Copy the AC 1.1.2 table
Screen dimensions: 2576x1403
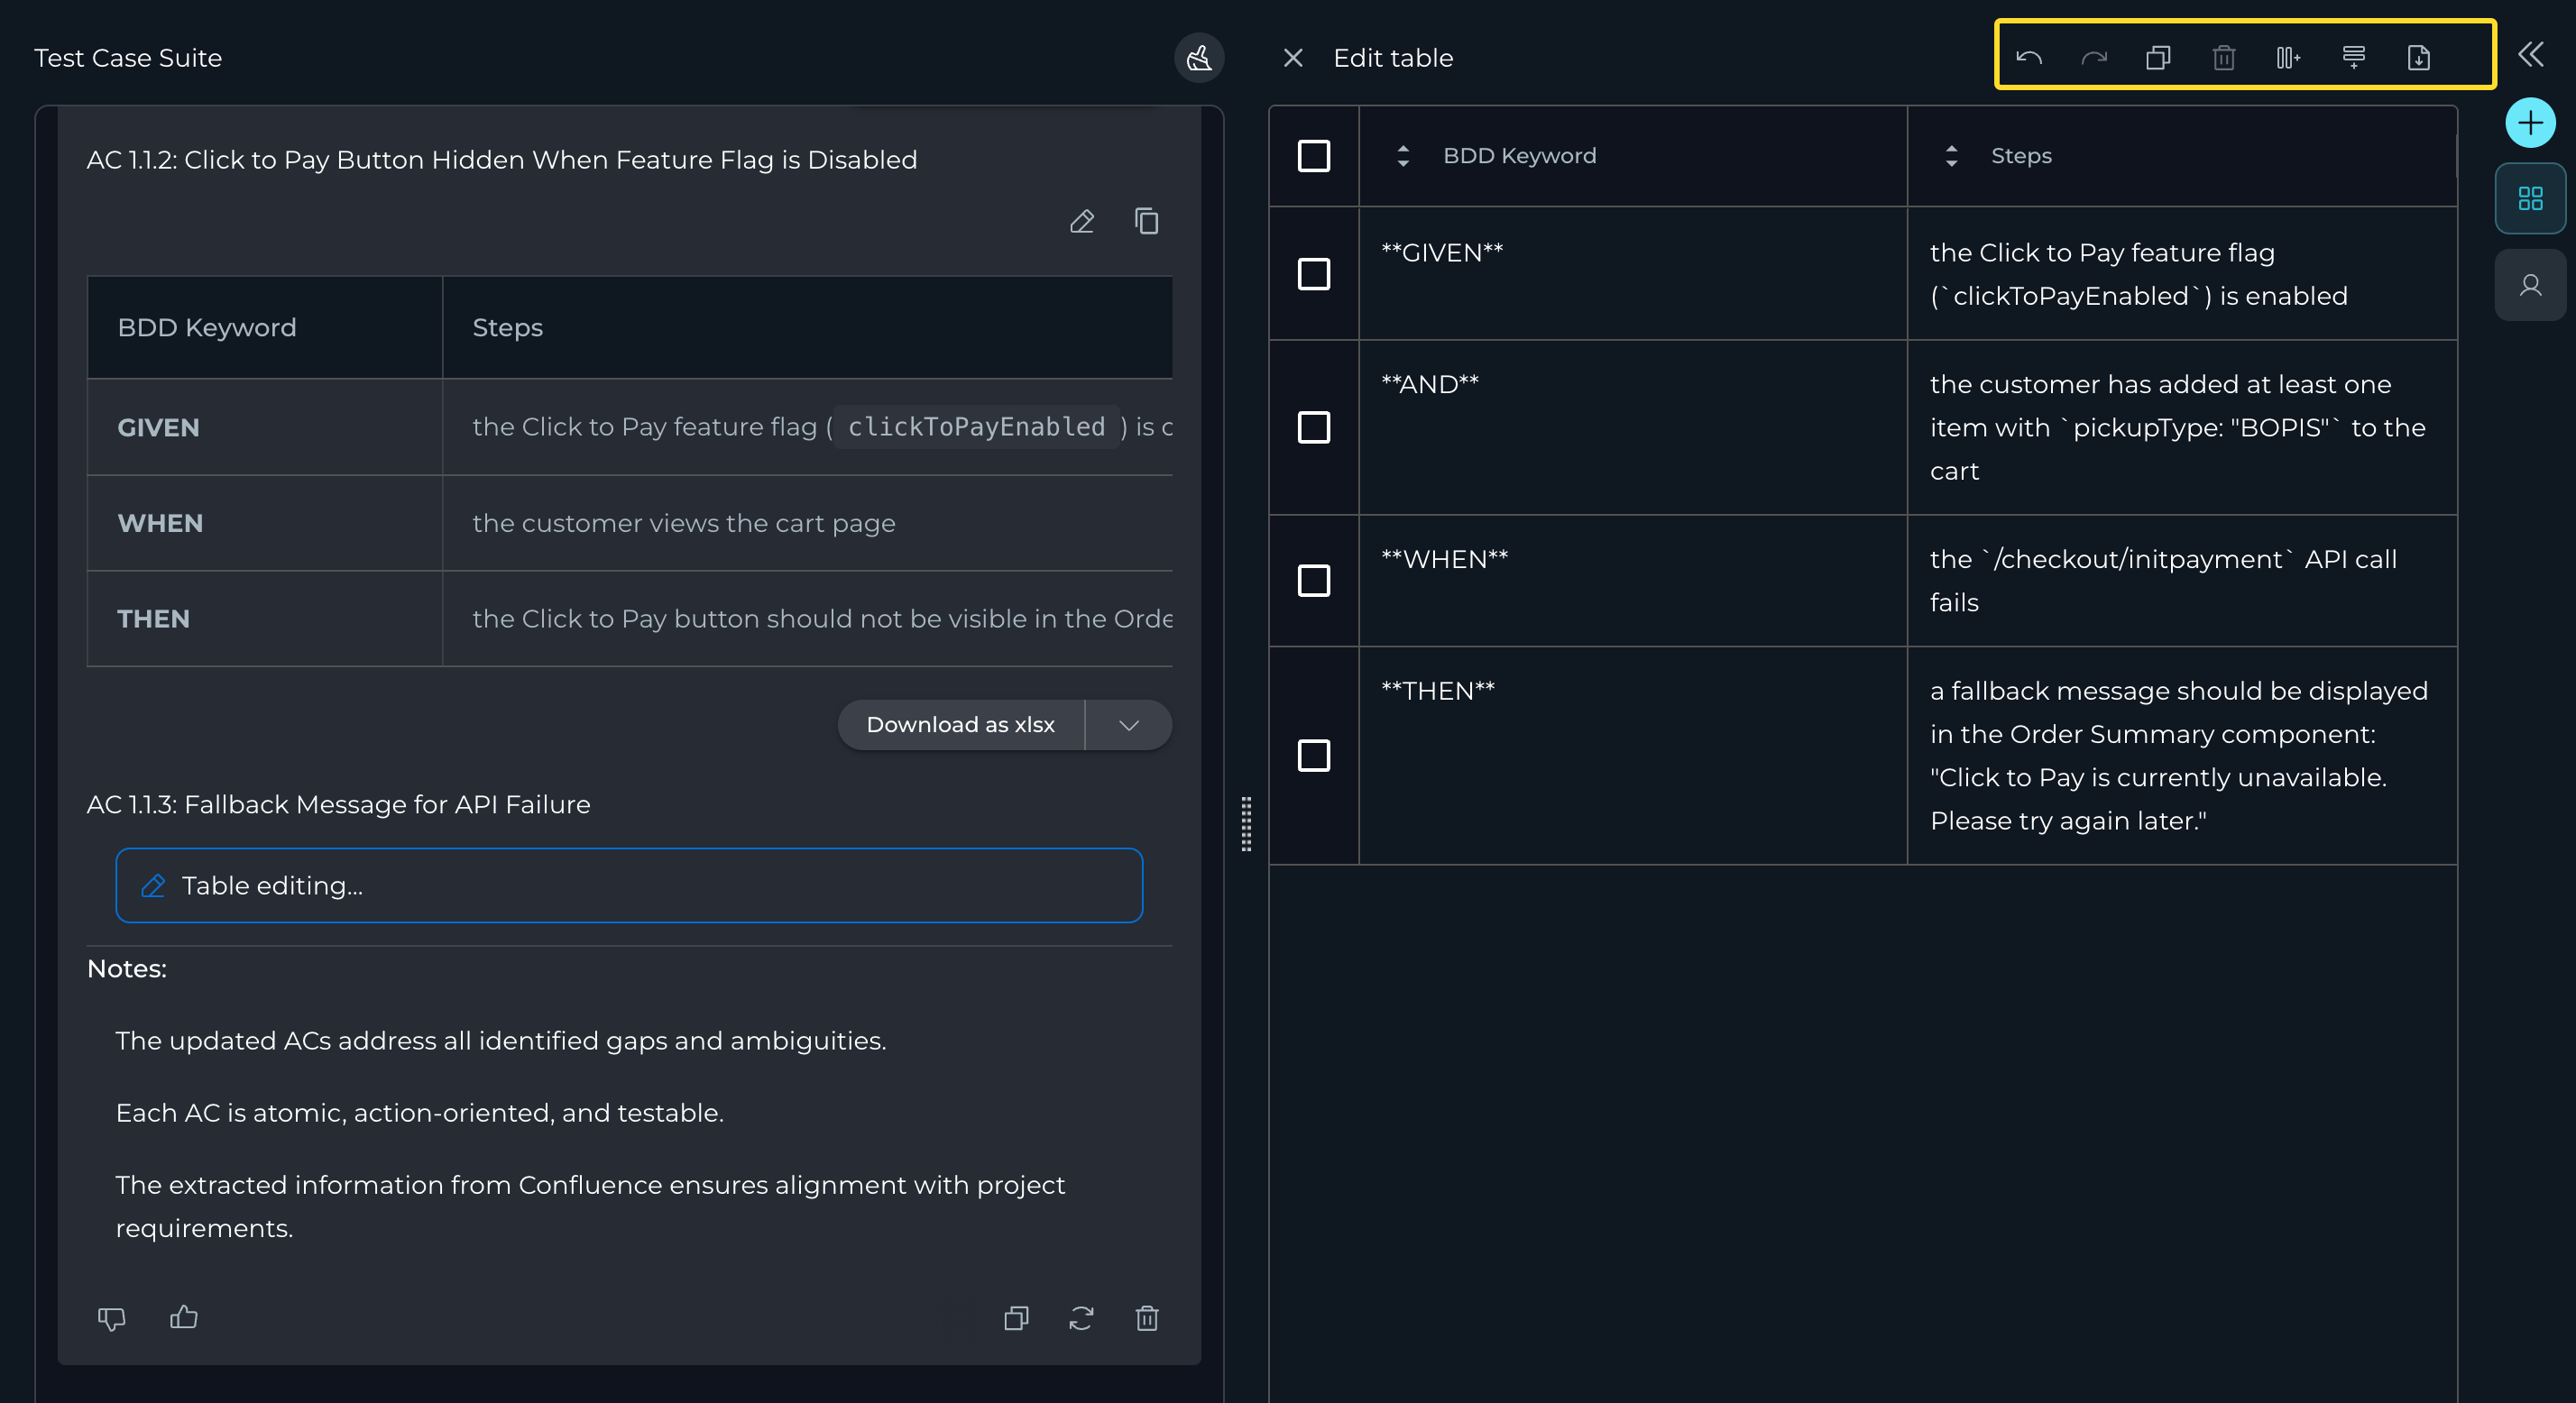click(1146, 221)
